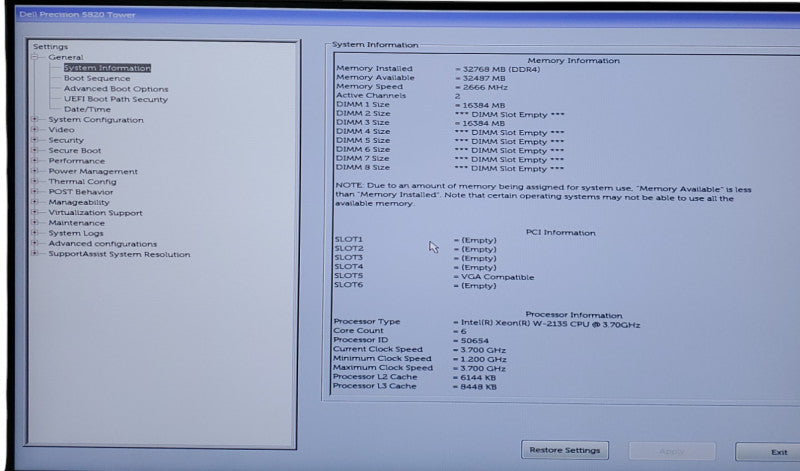The image size is (800, 471).
Task: Select the General category label
Action: (x=66, y=57)
